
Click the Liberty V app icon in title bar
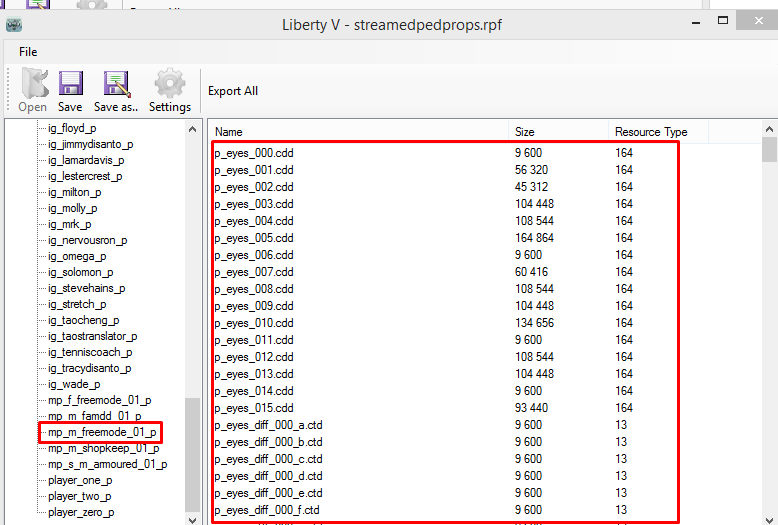[x=14, y=24]
